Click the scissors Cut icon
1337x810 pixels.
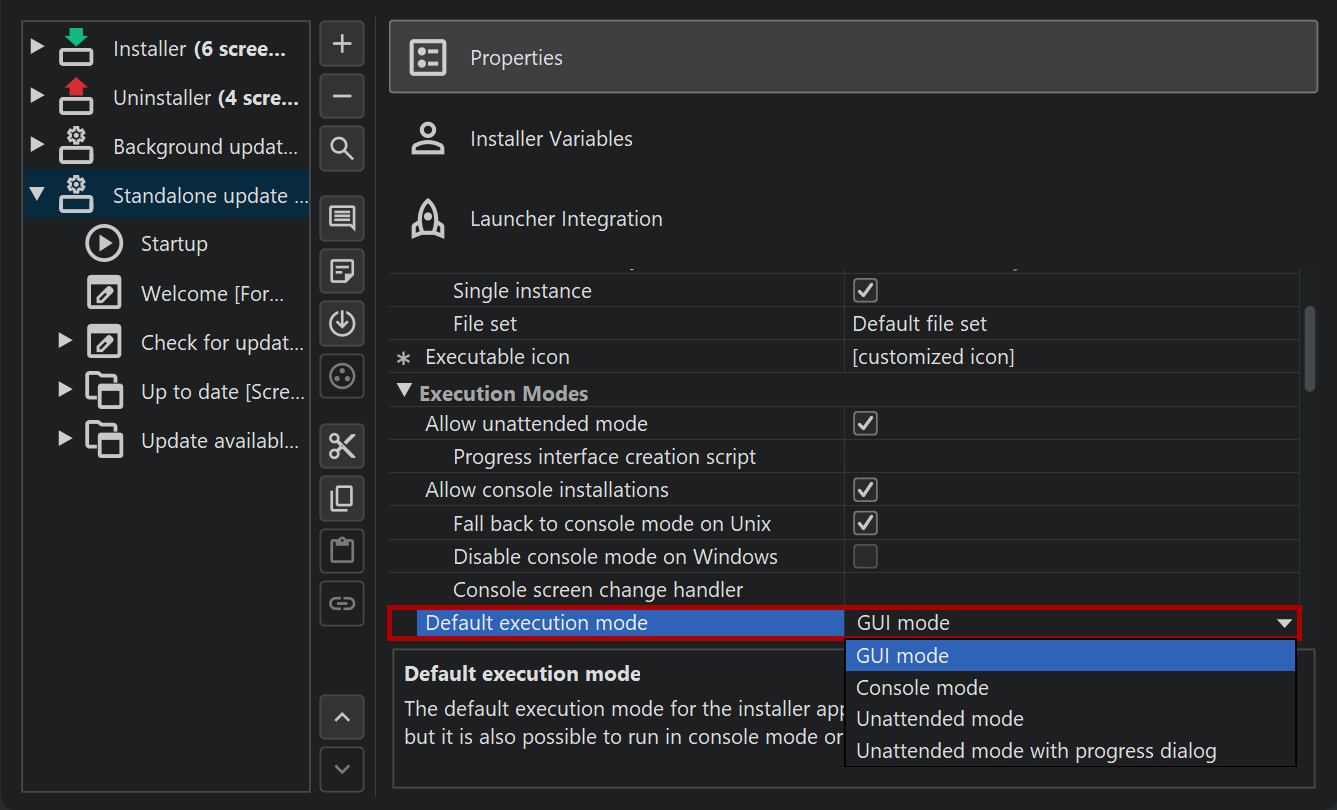[342, 446]
